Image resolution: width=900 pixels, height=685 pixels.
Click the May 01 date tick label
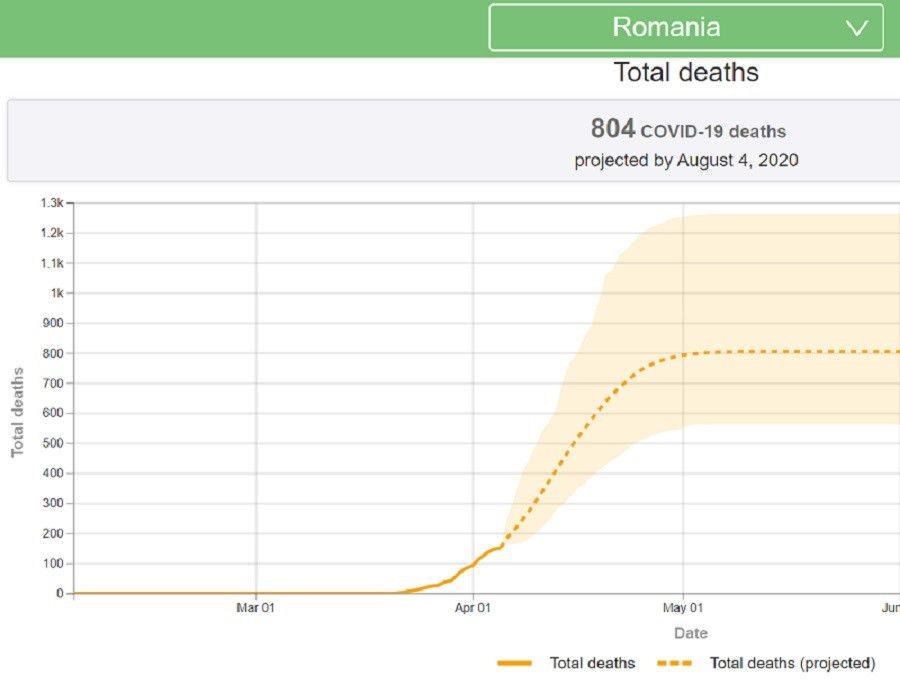(684, 607)
